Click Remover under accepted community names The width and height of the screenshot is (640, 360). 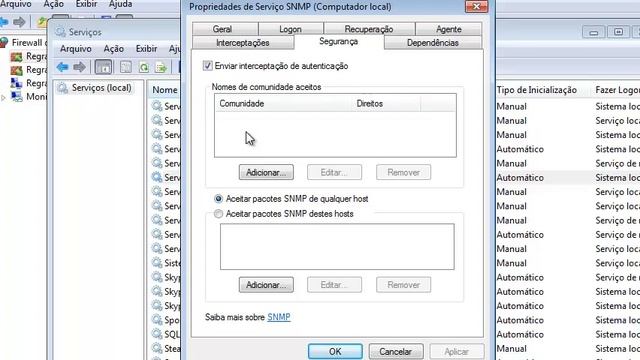403,172
